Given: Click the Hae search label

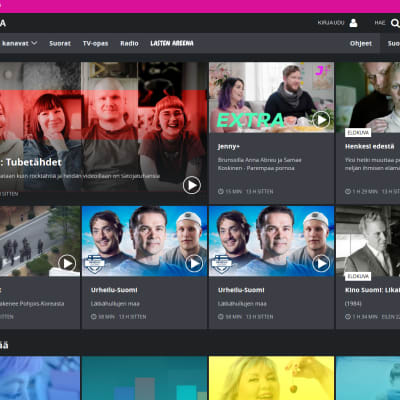Looking at the screenshot, I should point(380,23).
